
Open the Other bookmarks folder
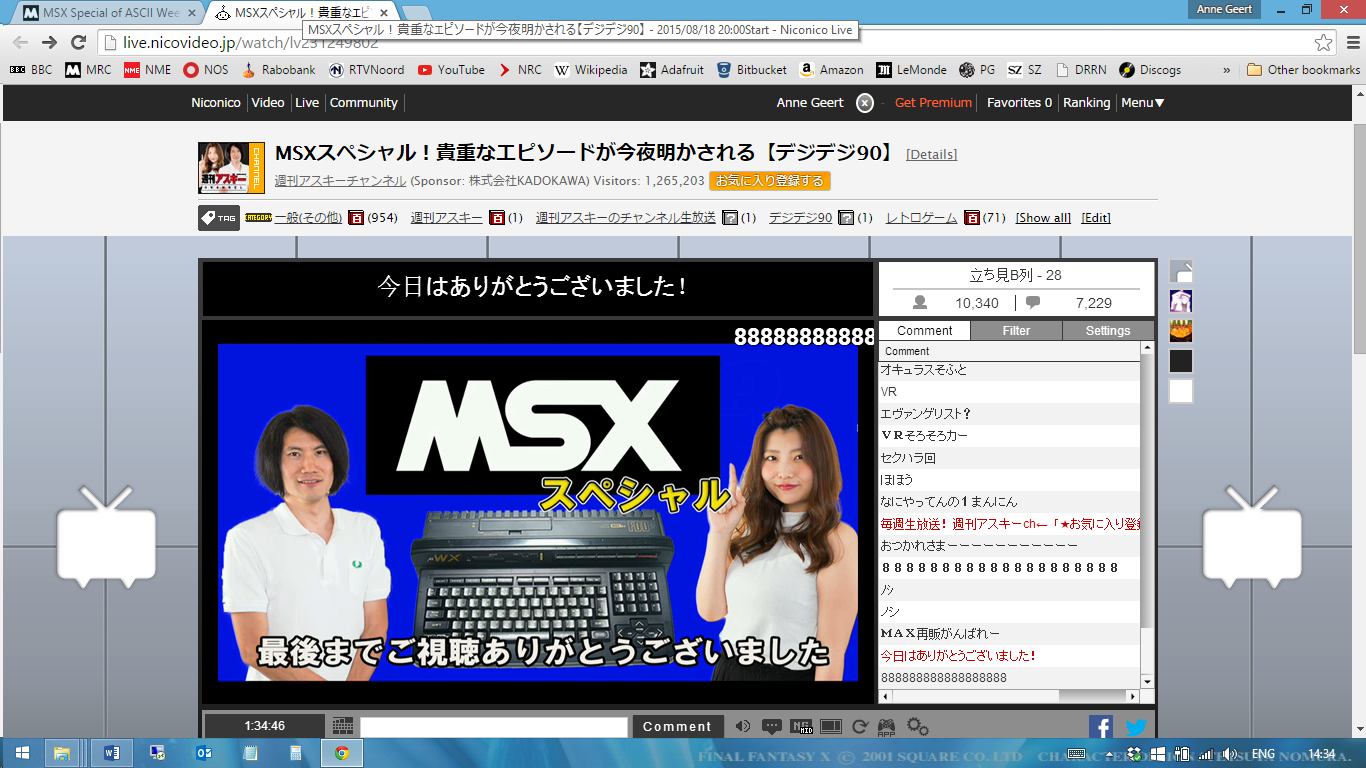point(1304,70)
